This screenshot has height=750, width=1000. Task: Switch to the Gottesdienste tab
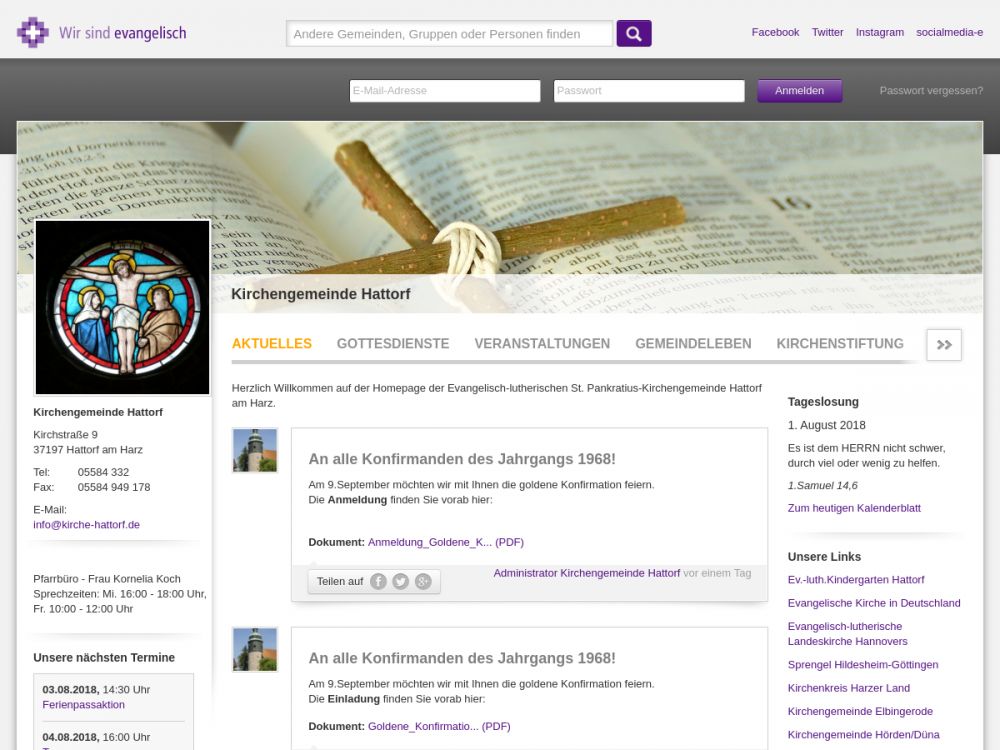[x=393, y=343]
